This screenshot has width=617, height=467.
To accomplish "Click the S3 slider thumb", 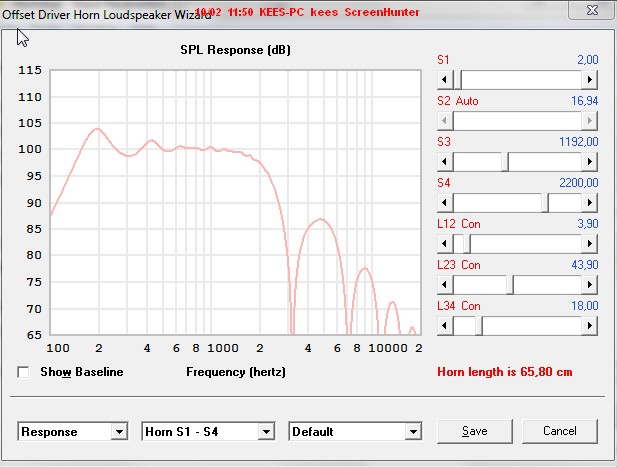I will click(505, 162).
